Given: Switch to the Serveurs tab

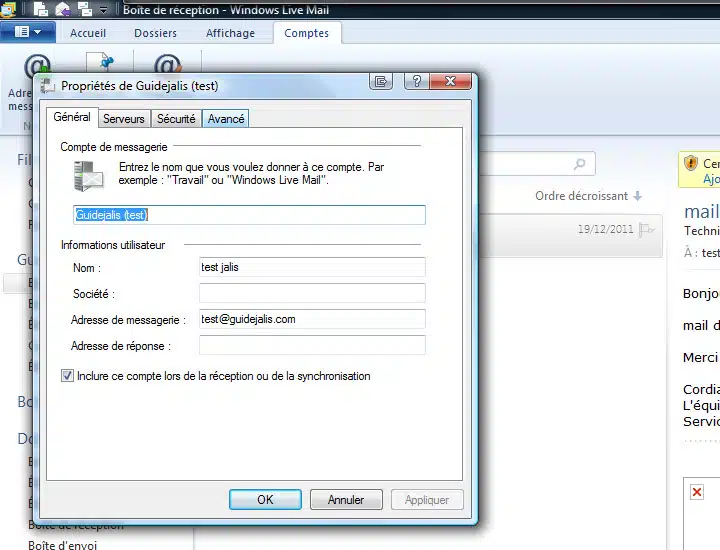Looking at the screenshot, I should [124, 119].
